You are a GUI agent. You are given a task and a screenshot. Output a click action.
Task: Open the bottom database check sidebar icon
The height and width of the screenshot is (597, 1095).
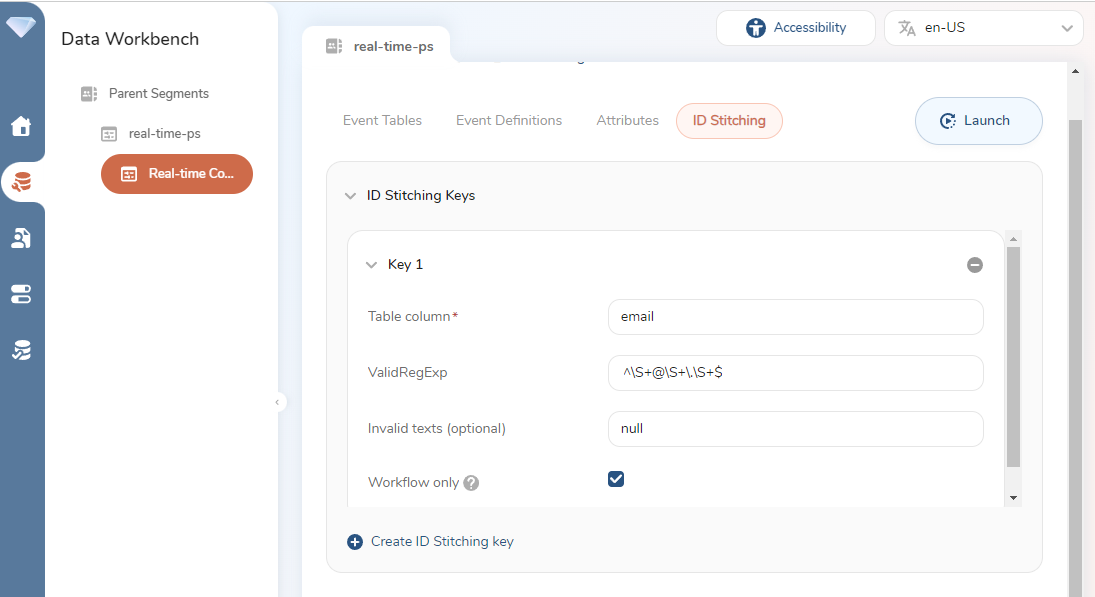pyautogui.click(x=21, y=350)
